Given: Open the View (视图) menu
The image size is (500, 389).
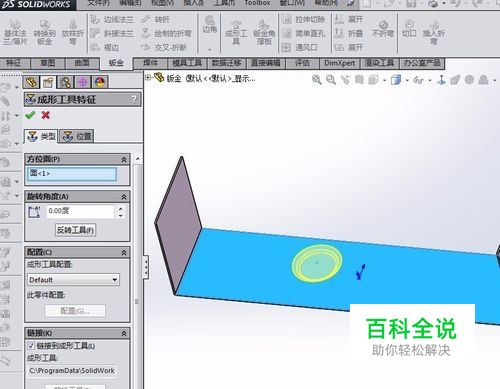Looking at the screenshot, I should pyautogui.click(x=162, y=3).
